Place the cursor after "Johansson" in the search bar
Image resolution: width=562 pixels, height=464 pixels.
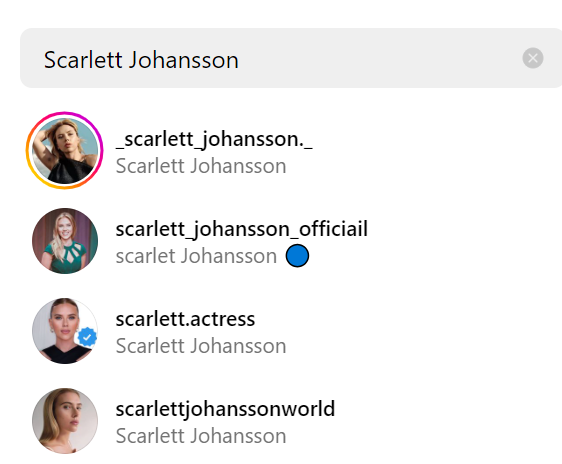(x=240, y=59)
